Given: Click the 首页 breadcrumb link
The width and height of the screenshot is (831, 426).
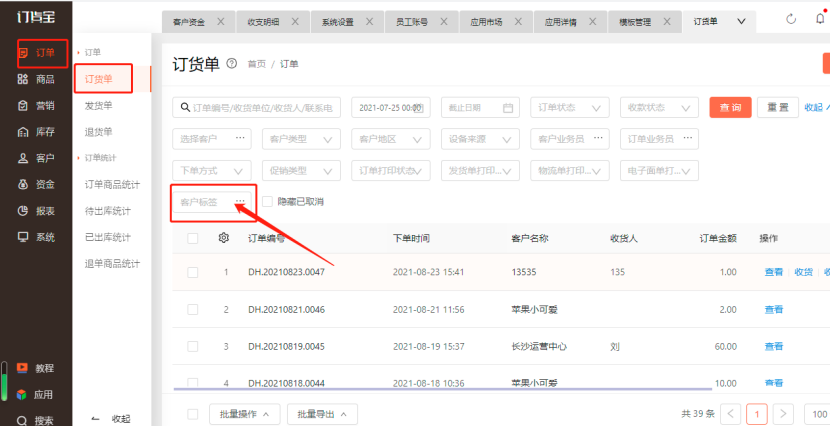Looking at the screenshot, I should click(257, 64).
